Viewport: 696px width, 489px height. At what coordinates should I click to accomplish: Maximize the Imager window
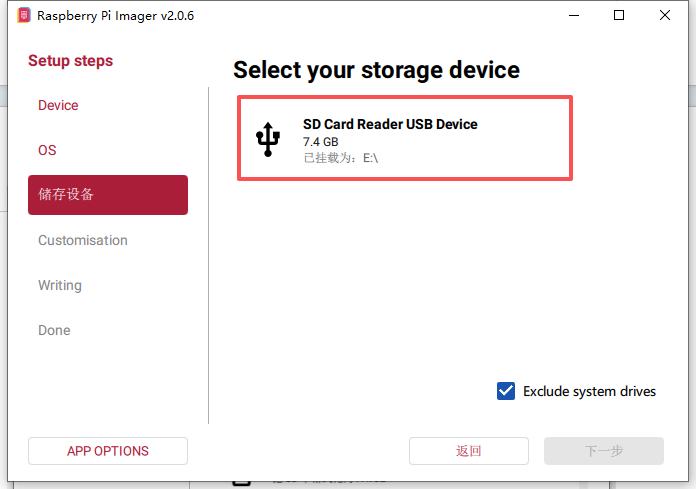619,15
